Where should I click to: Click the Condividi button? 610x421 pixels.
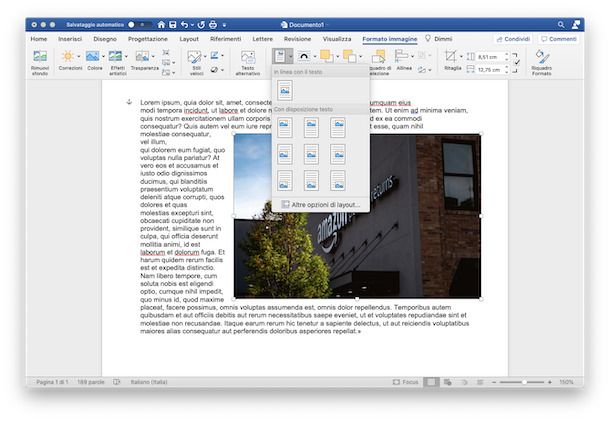[514, 39]
